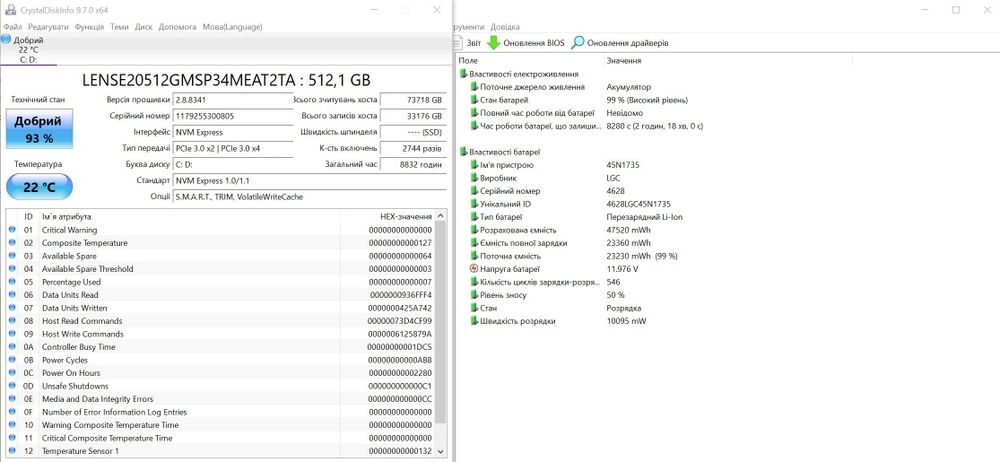The image size is (1000, 462).
Task: Click the magnifier icon for Оновлення драйверів
Action: pos(578,43)
